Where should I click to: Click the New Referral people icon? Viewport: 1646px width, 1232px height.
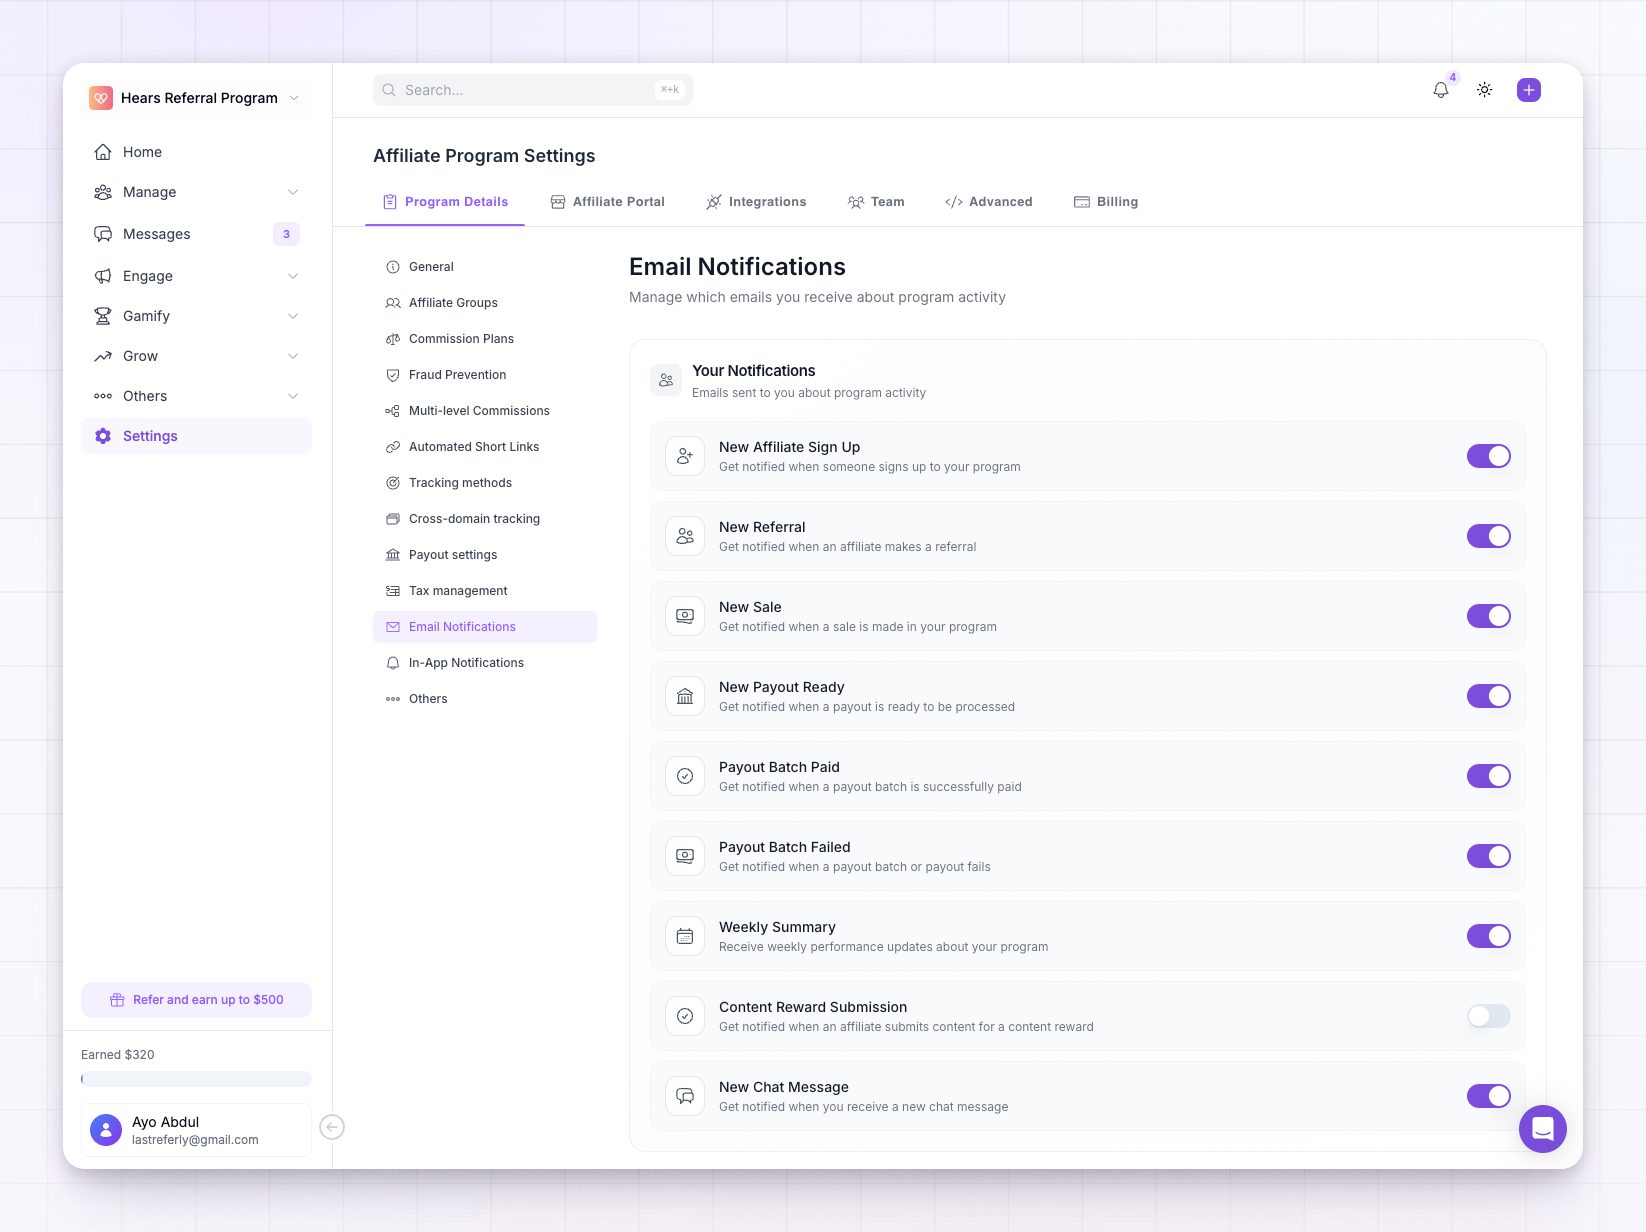pyautogui.click(x=685, y=536)
